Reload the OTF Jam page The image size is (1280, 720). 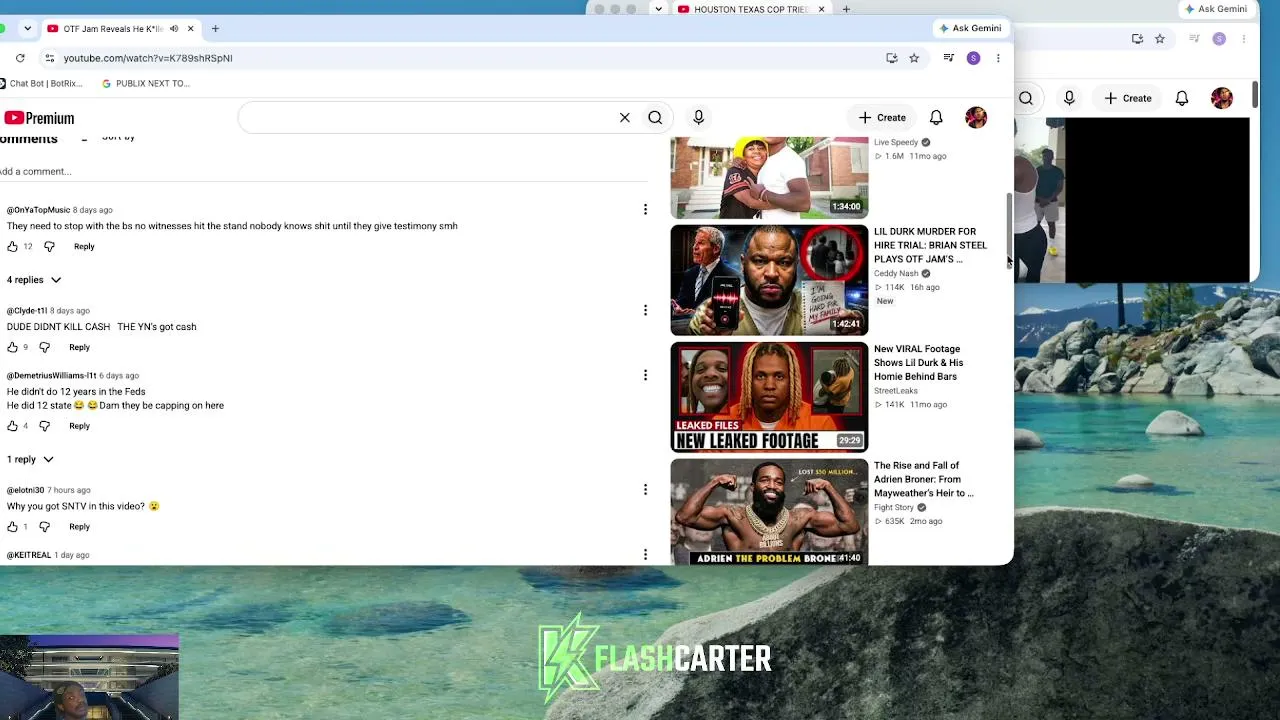point(20,58)
